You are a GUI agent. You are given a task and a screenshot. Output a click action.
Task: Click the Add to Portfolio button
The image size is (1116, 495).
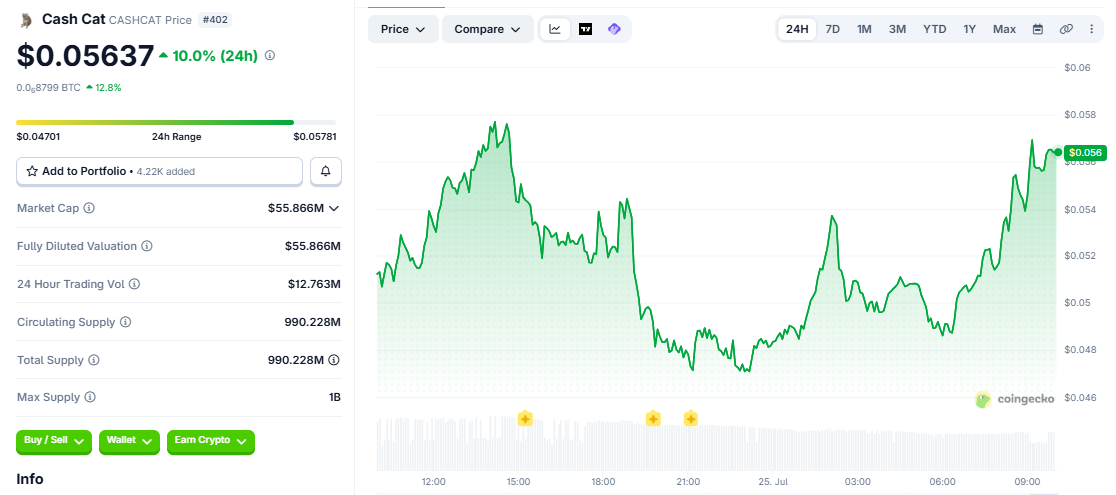point(159,171)
